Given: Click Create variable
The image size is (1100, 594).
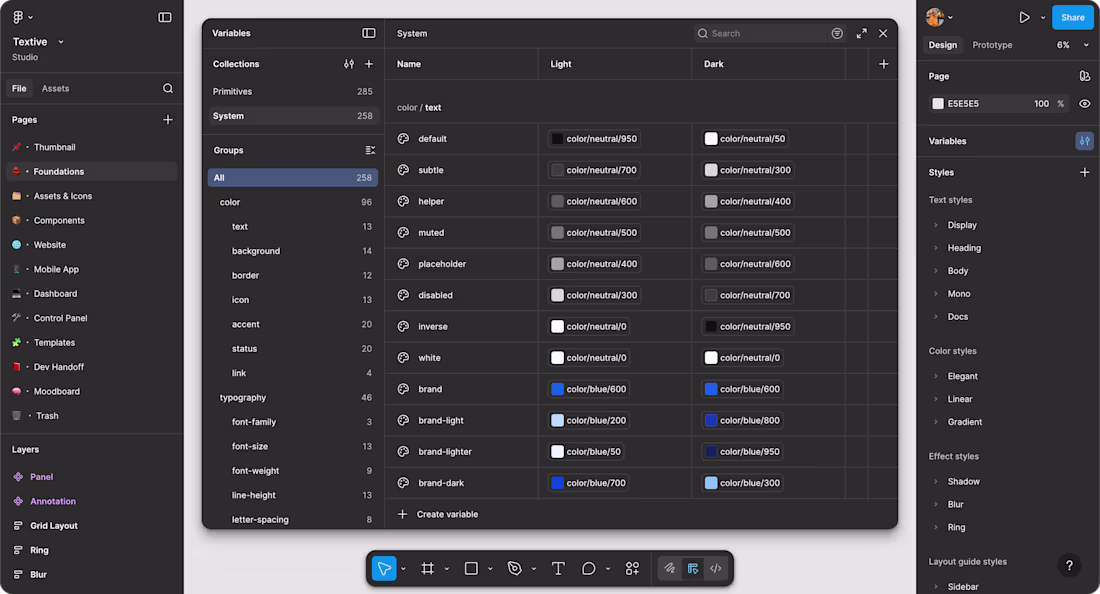Looking at the screenshot, I should point(446,514).
